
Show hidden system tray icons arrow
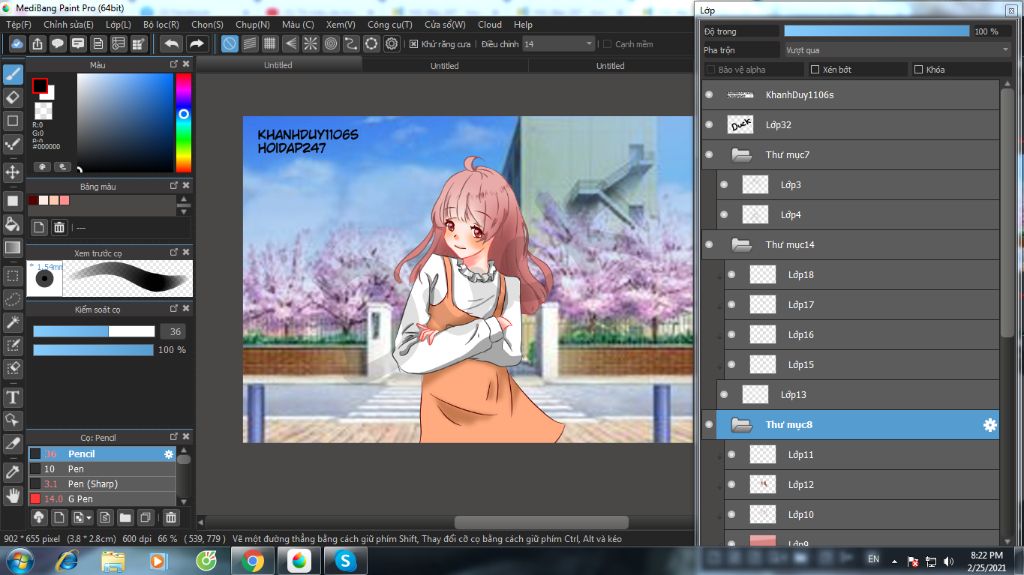coord(894,561)
